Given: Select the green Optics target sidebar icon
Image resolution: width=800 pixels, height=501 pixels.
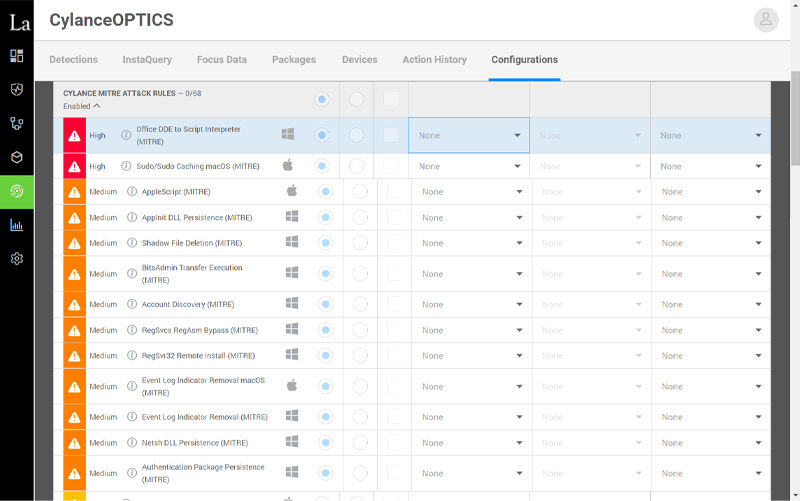Looking at the screenshot, I should click(17, 191).
